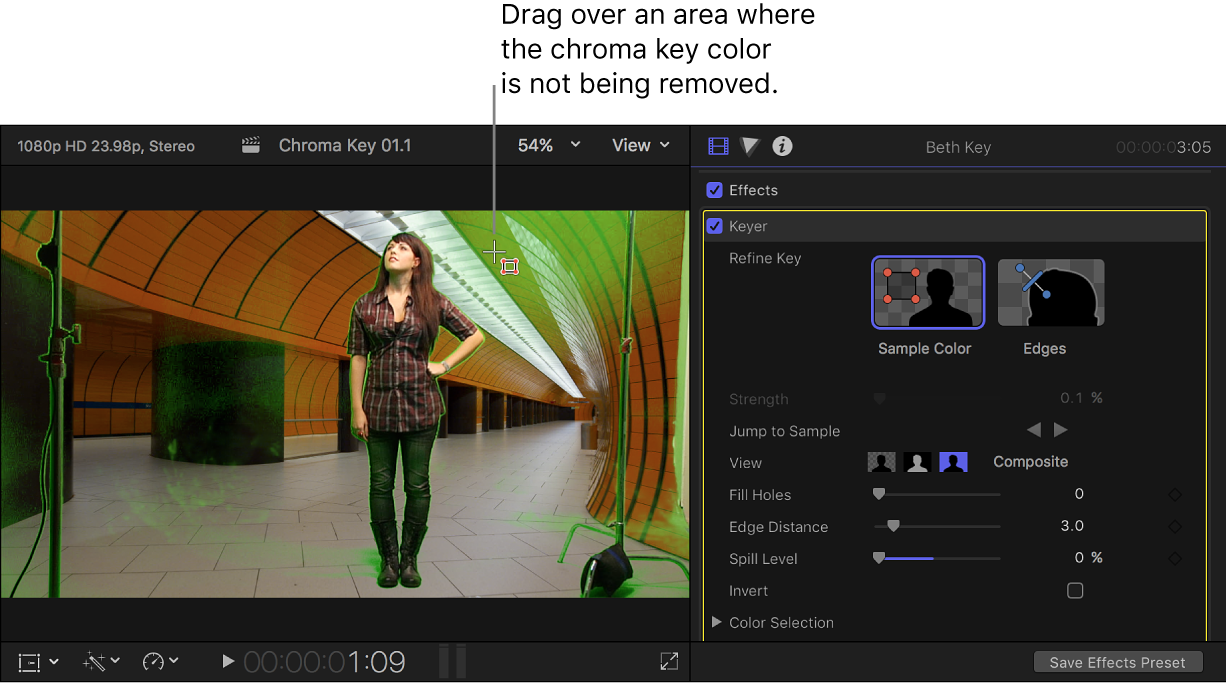The image size is (1226, 684).
Task: Select the Edges tool in Refine Key
Action: [x=1050, y=292]
